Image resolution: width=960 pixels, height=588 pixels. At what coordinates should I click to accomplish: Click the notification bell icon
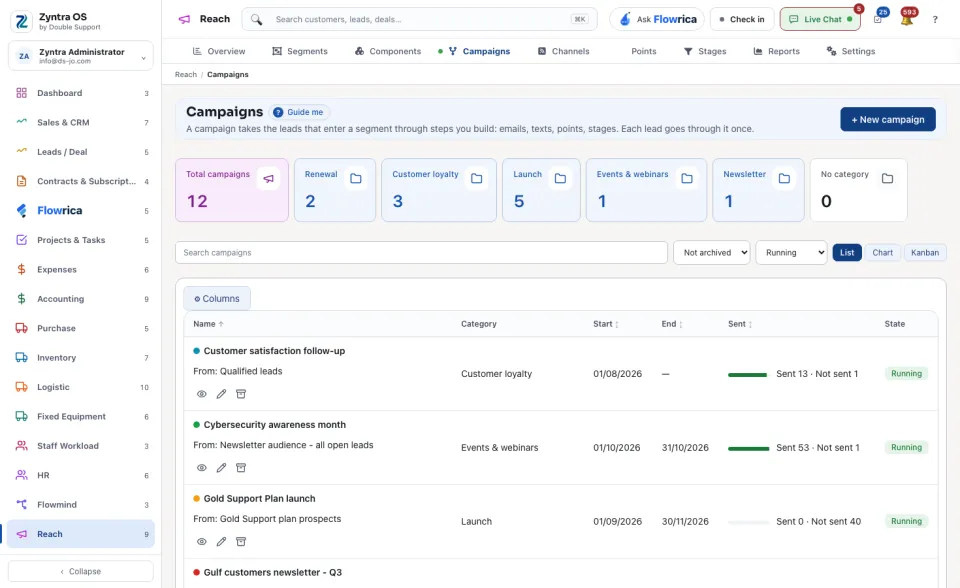(x=907, y=20)
